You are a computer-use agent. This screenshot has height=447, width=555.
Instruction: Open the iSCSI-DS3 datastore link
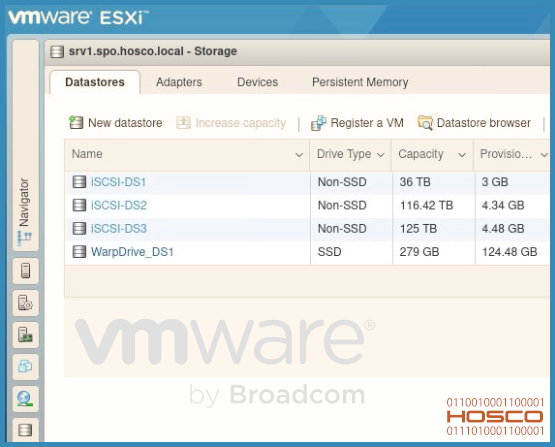coord(119,229)
